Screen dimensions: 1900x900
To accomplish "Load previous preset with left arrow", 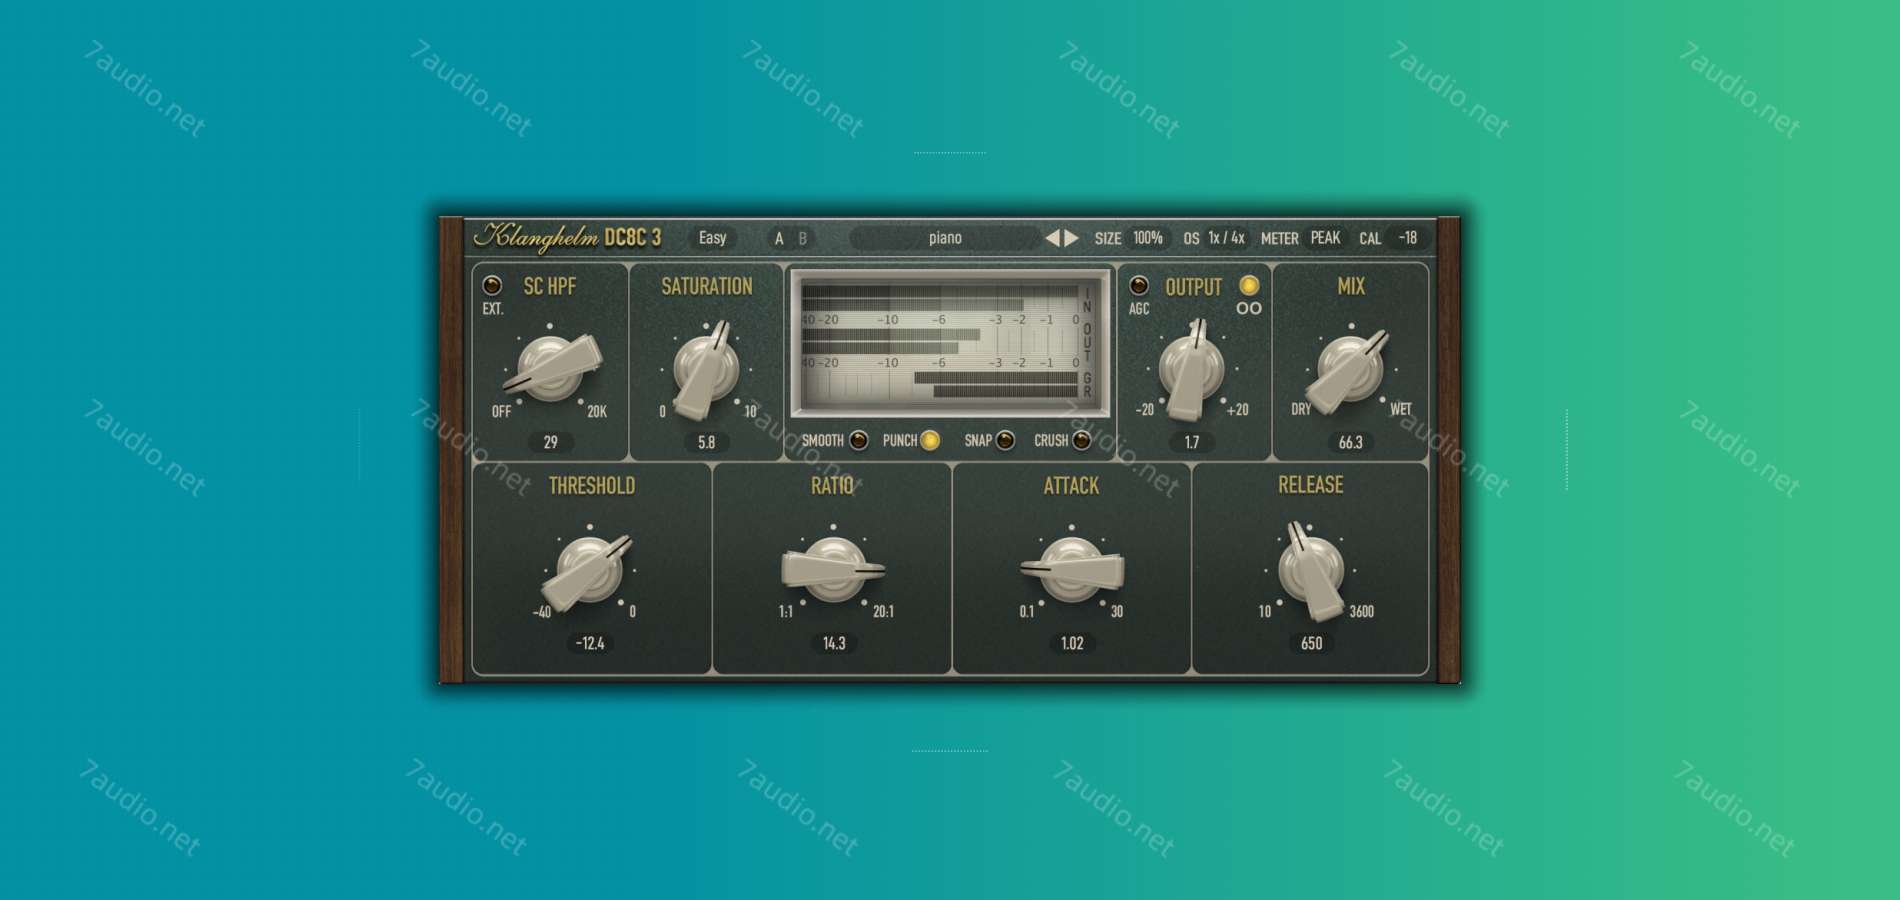I will (x=1052, y=238).
